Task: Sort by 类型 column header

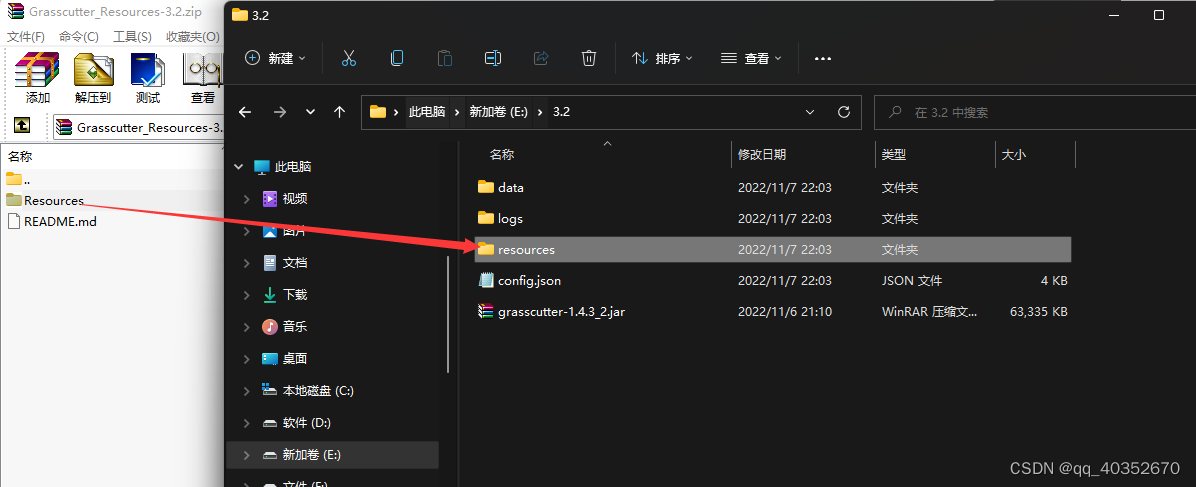Action: 894,155
